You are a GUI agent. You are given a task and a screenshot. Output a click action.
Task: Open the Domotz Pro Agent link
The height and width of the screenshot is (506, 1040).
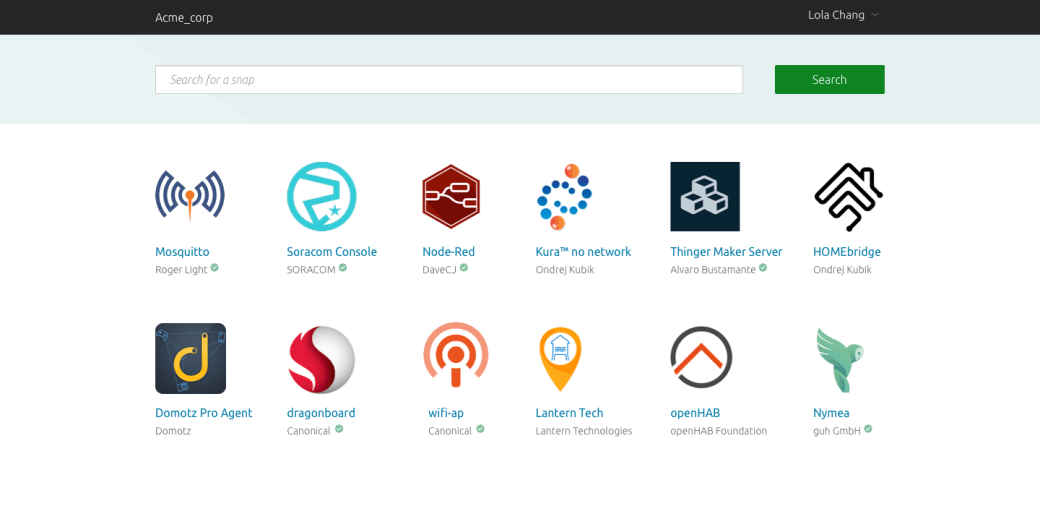(x=204, y=413)
